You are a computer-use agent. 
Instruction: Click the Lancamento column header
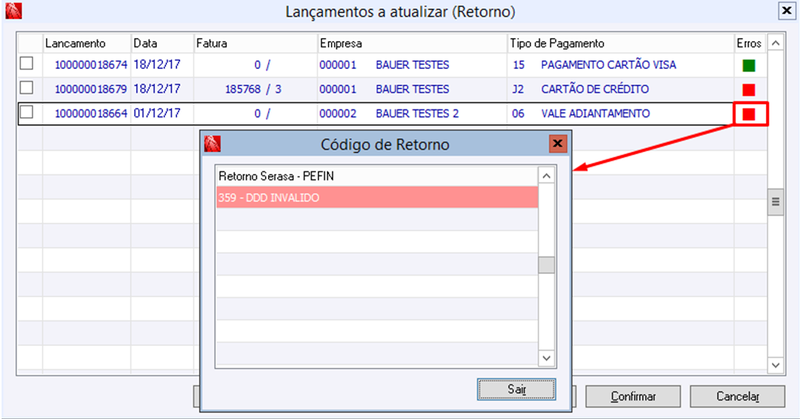[87, 43]
